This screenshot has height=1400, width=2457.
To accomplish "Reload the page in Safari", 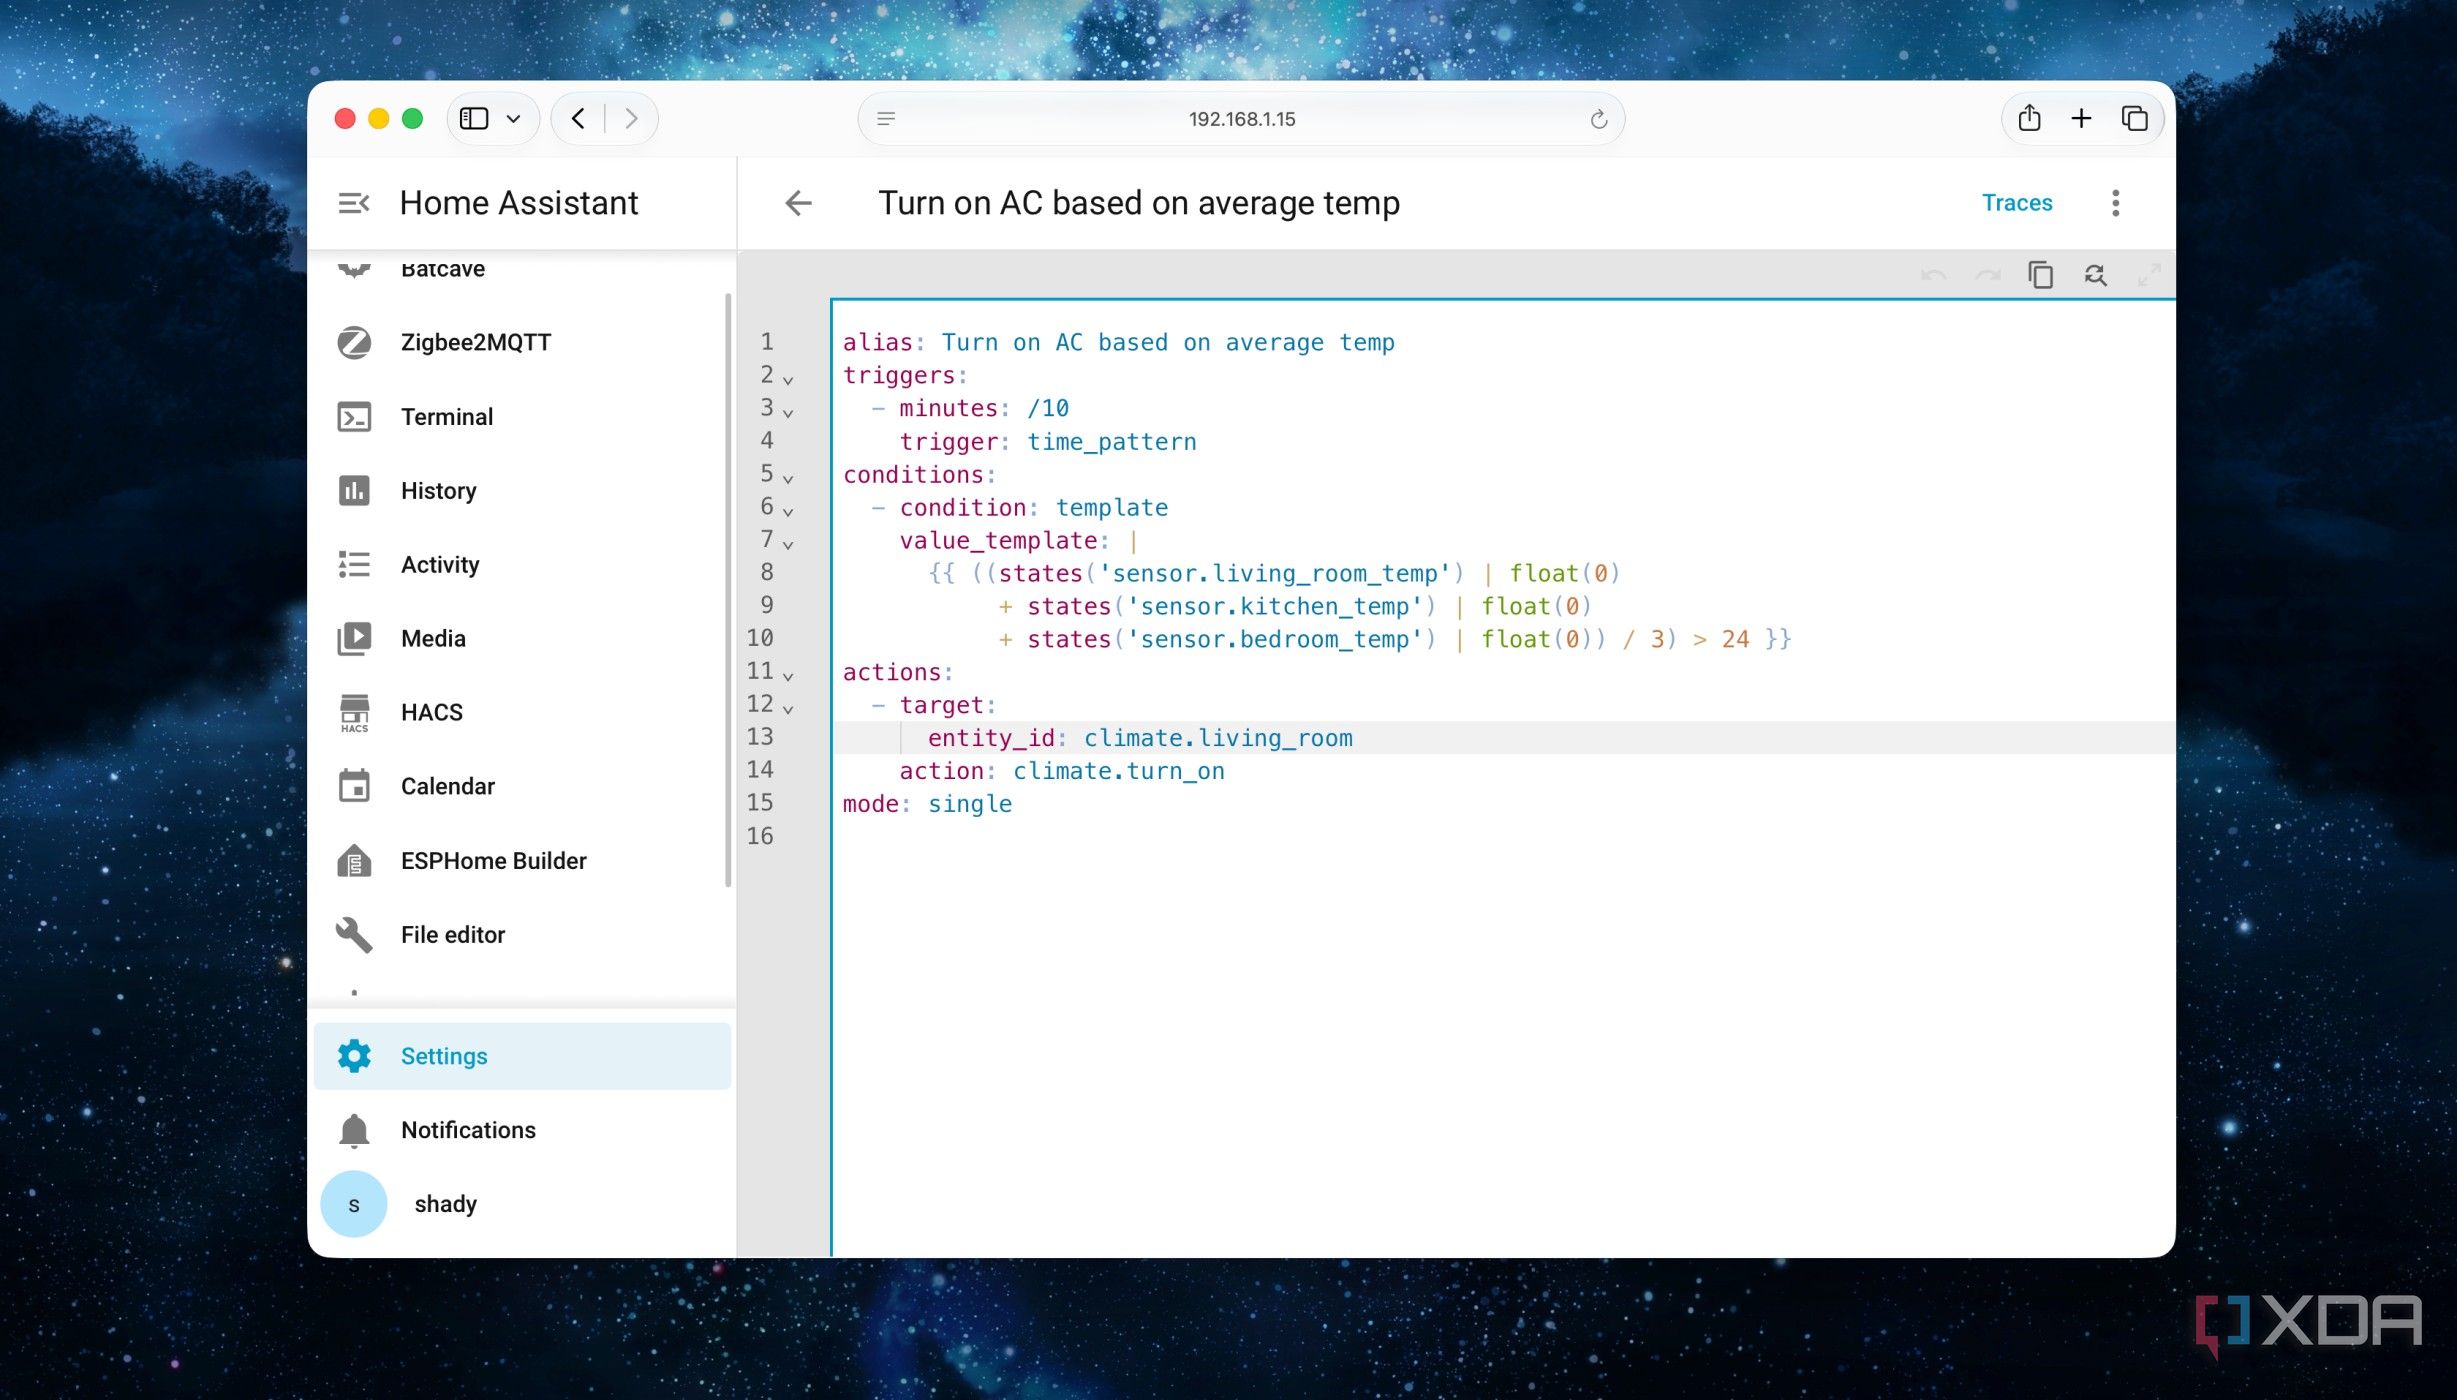I will 1598,119.
